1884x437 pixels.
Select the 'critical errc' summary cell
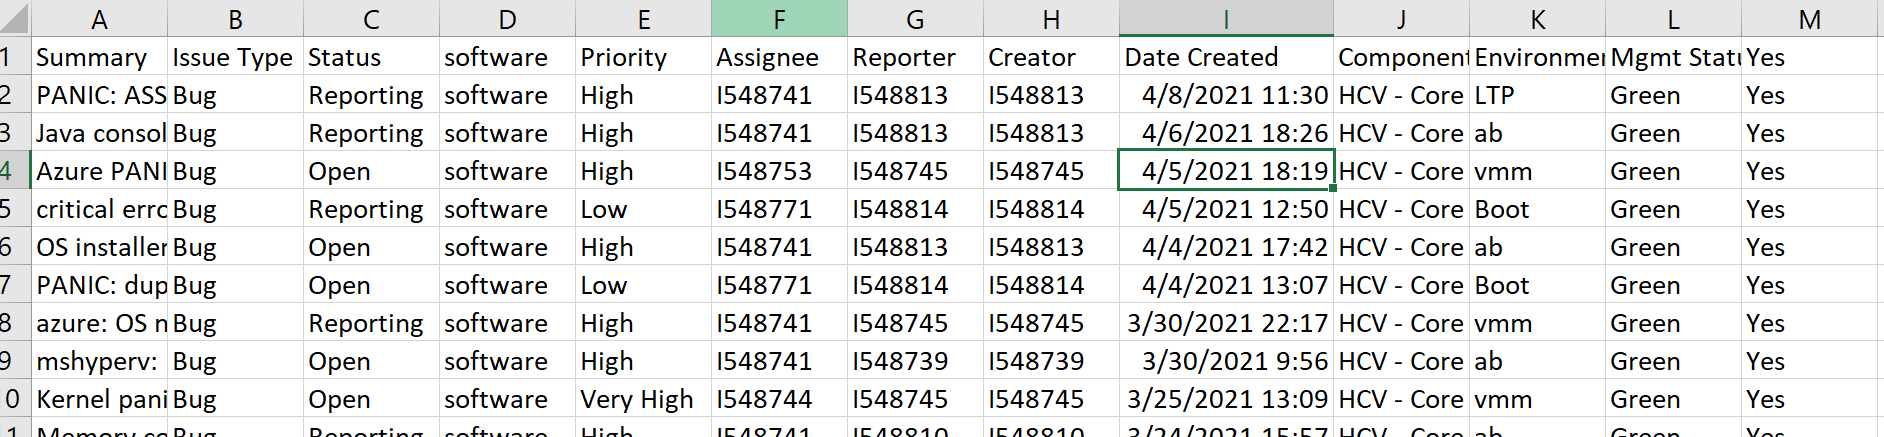pos(99,209)
